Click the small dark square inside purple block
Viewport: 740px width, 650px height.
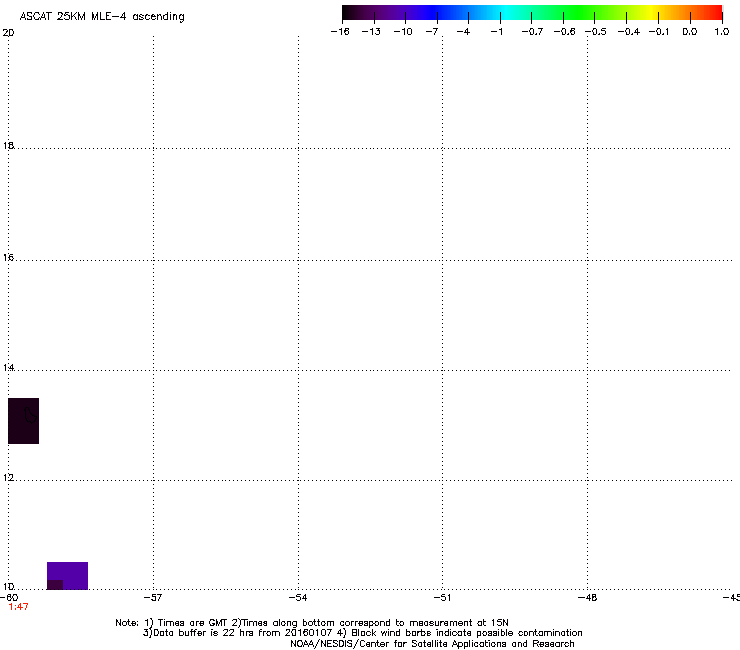(55, 584)
